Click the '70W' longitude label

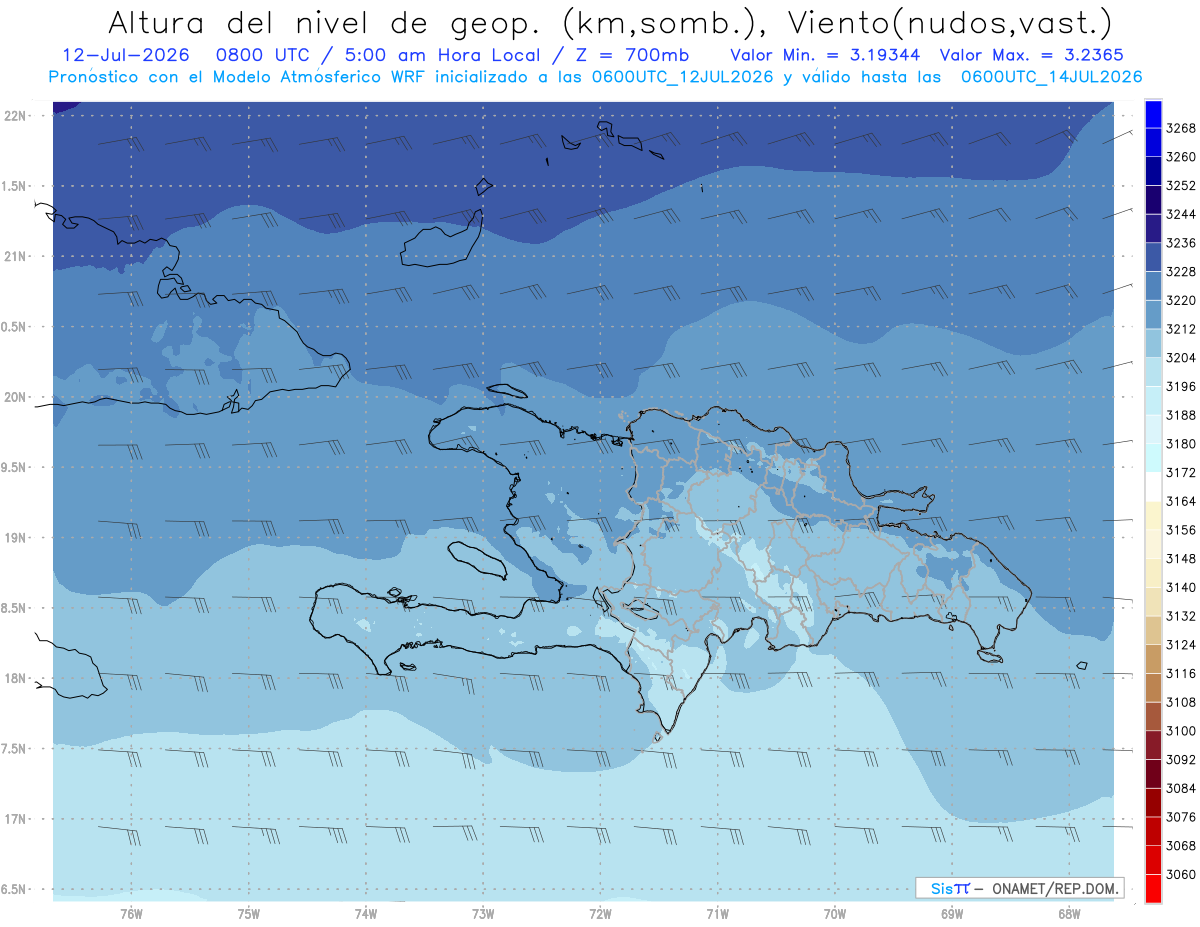(x=835, y=913)
